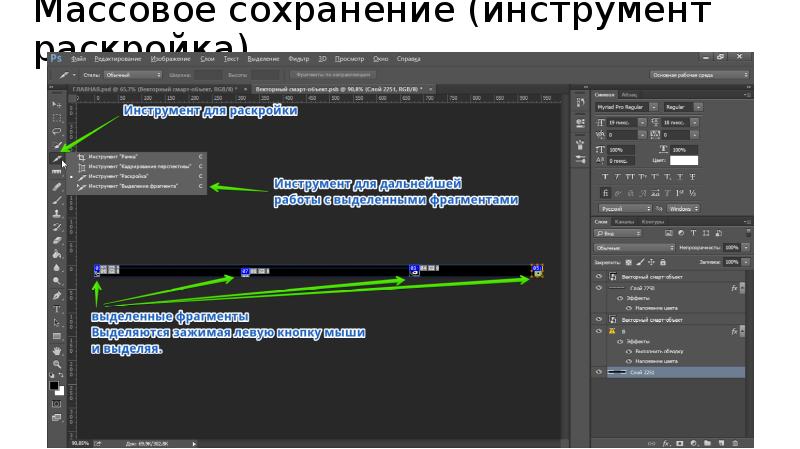Select the Move tool in the toolbar
The height and width of the screenshot is (449, 800).
click(57, 104)
